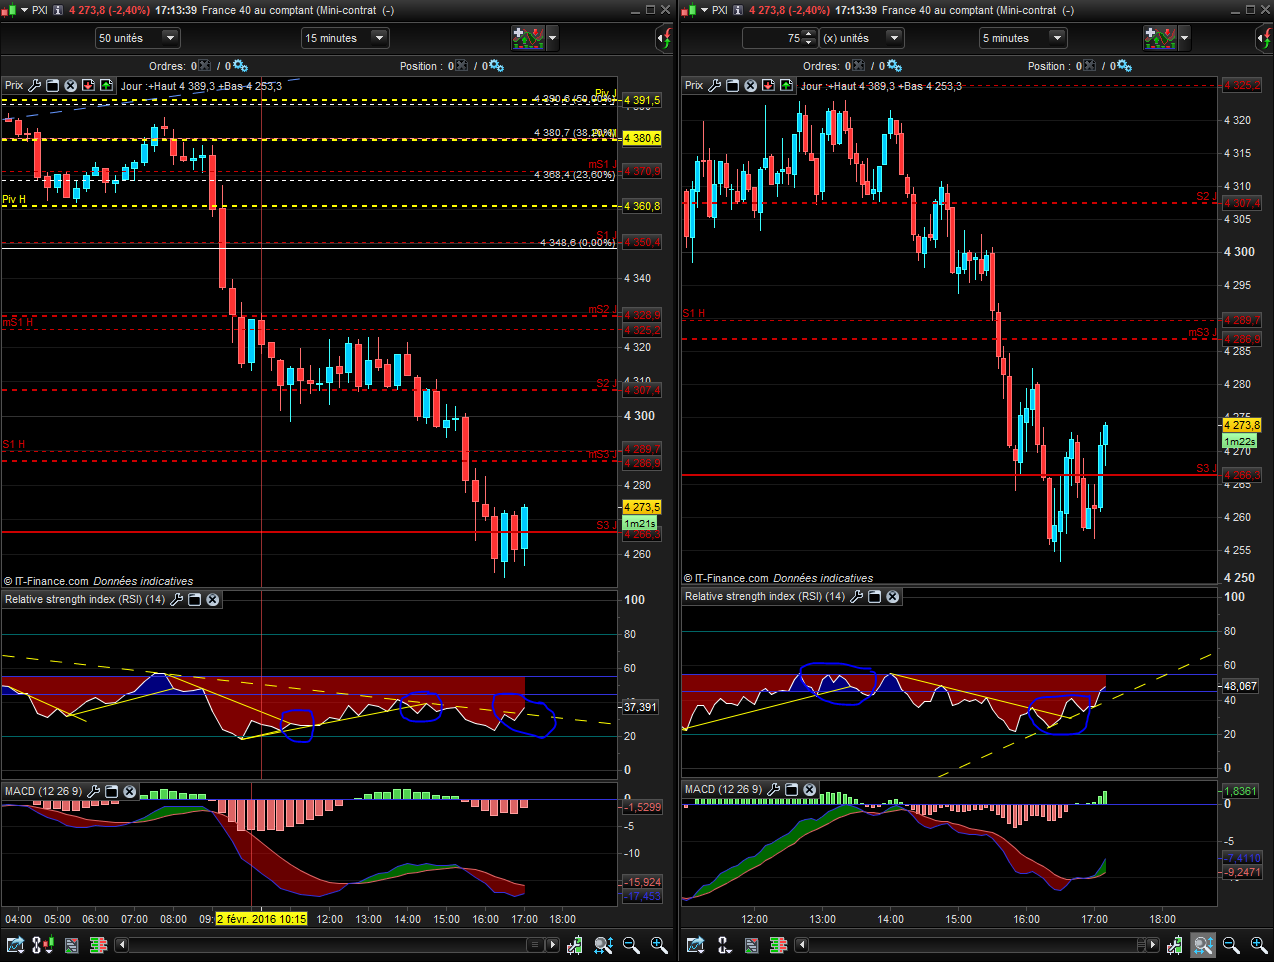The height and width of the screenshot is (962, 1274).
Task: Click zoom out magnifier on right chart
Action: point(1231,945)
